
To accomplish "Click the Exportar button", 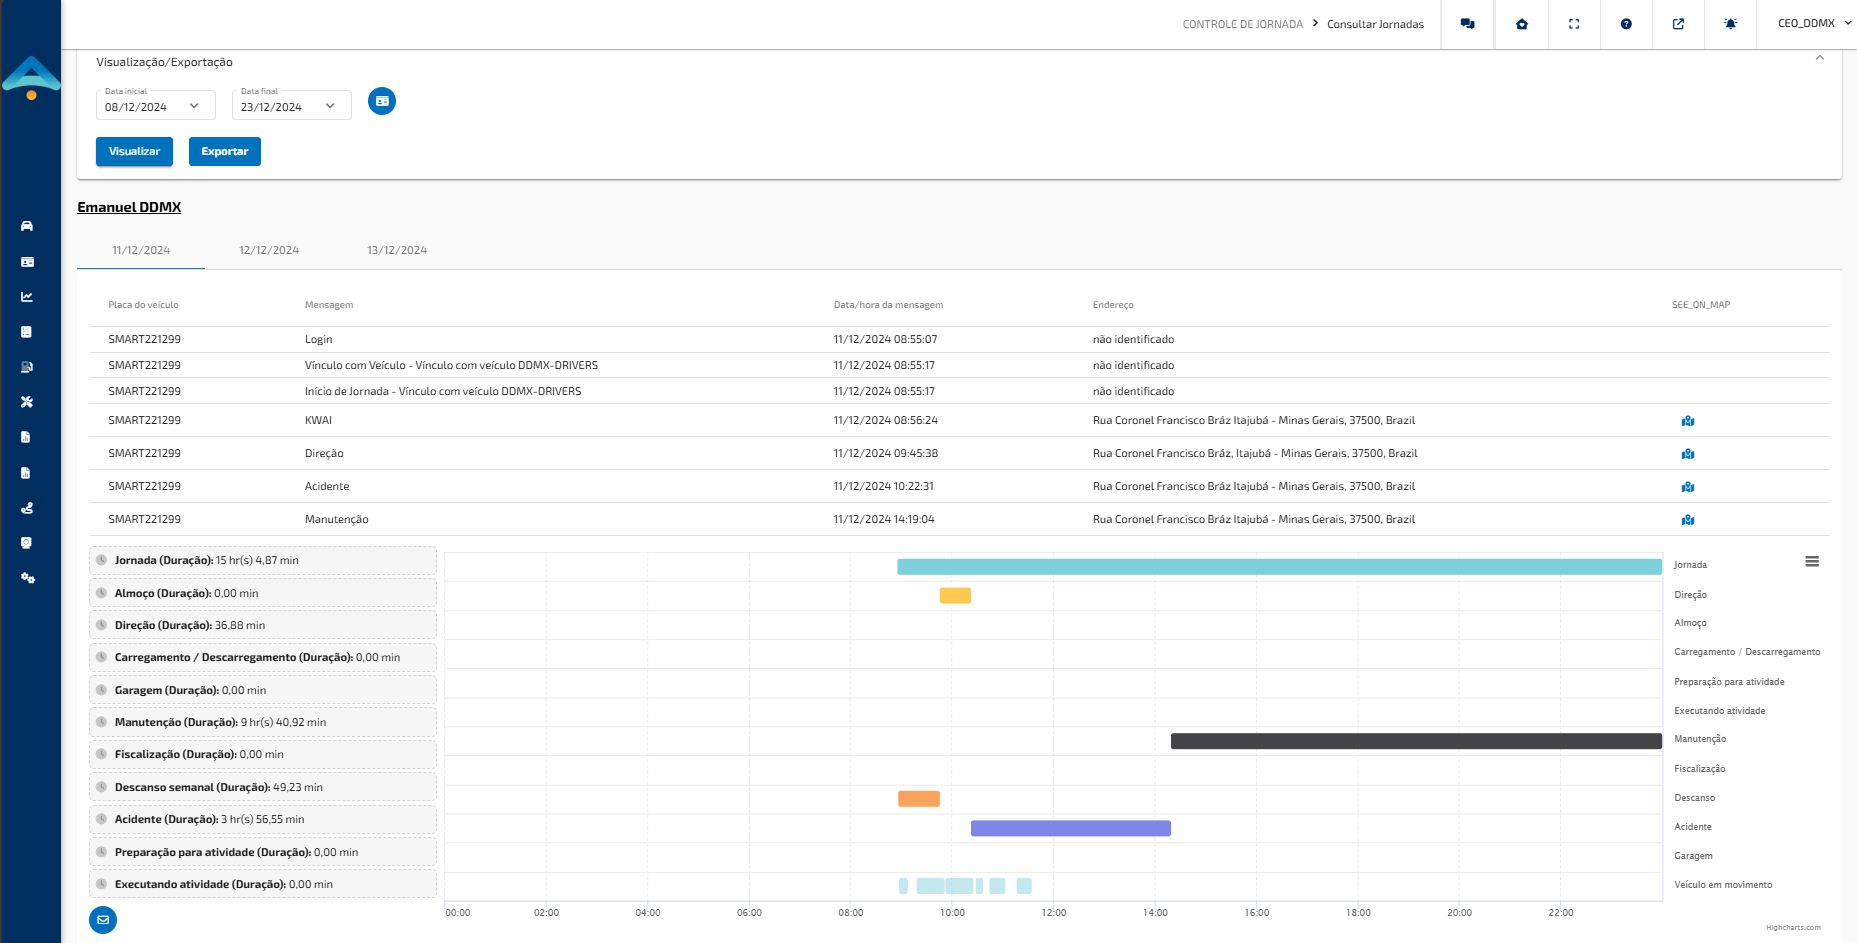I will [x=225, y=151].
